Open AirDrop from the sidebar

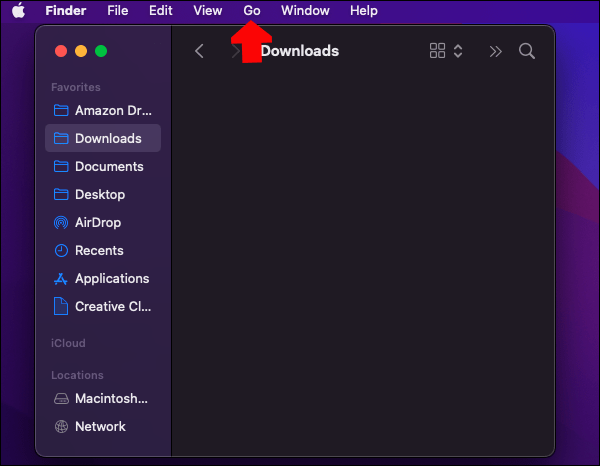tap(99, 222)
